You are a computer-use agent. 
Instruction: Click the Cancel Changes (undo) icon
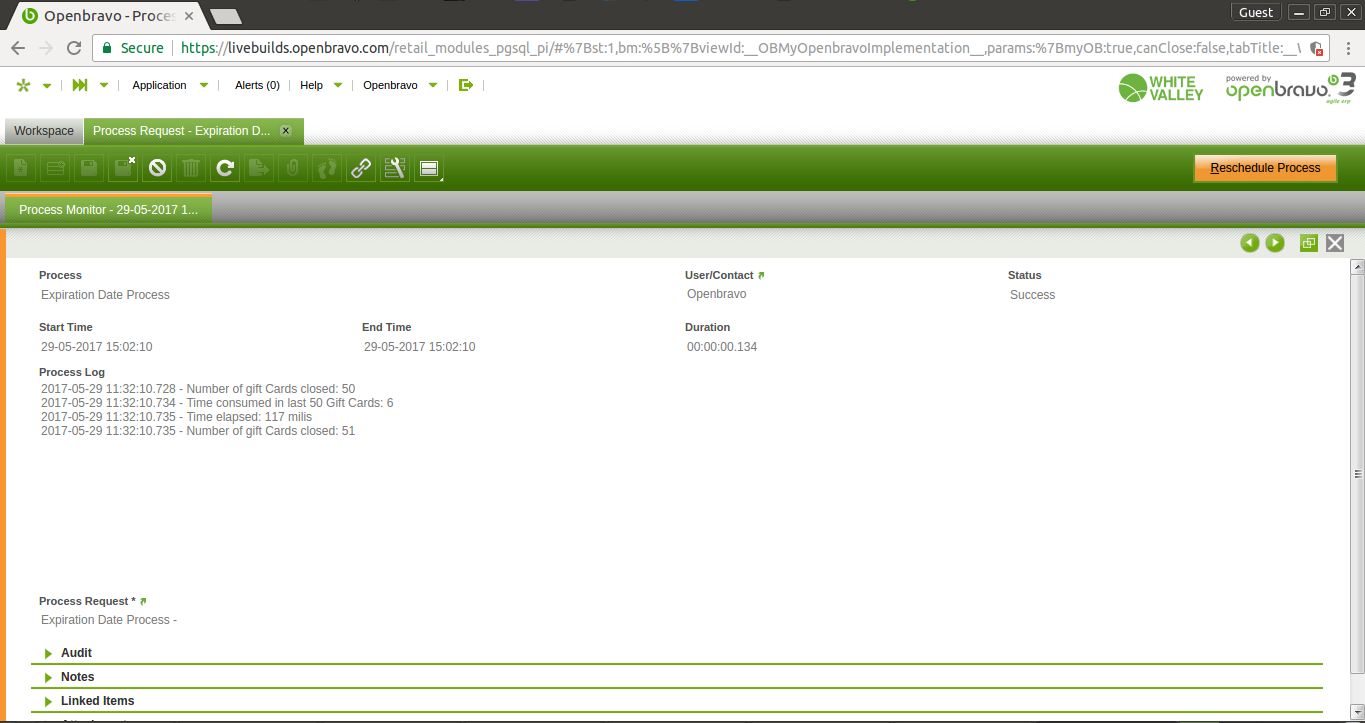click(157, 168)
